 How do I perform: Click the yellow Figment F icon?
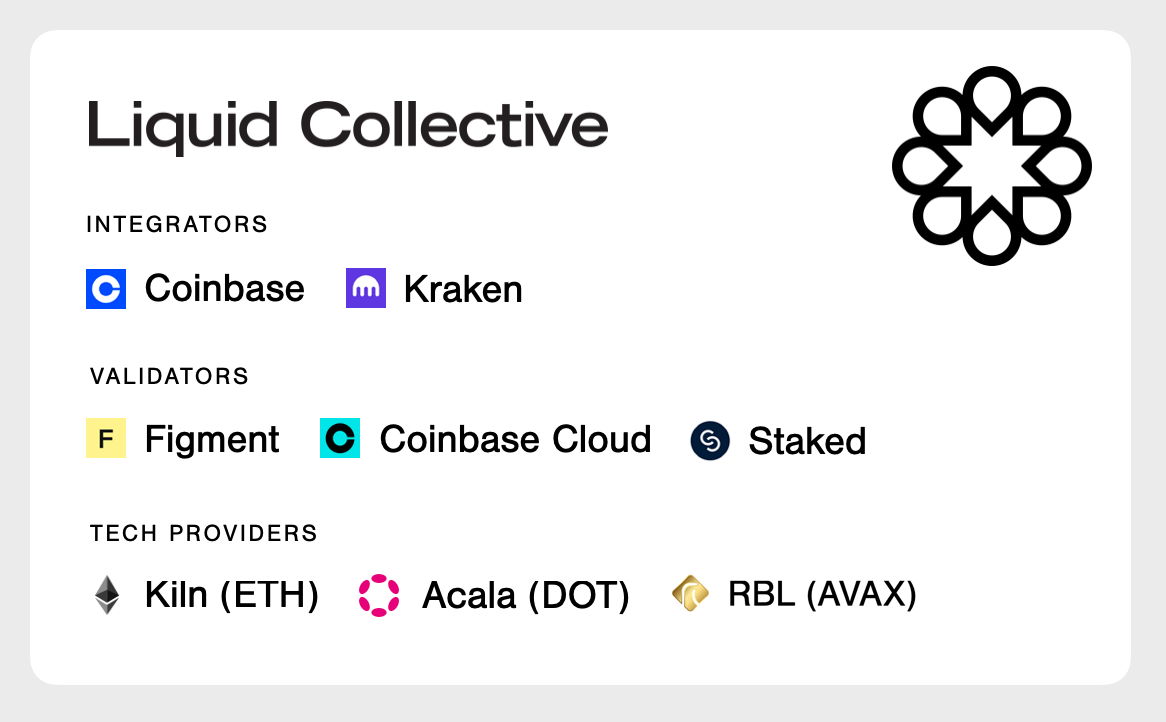pos(106,438)
